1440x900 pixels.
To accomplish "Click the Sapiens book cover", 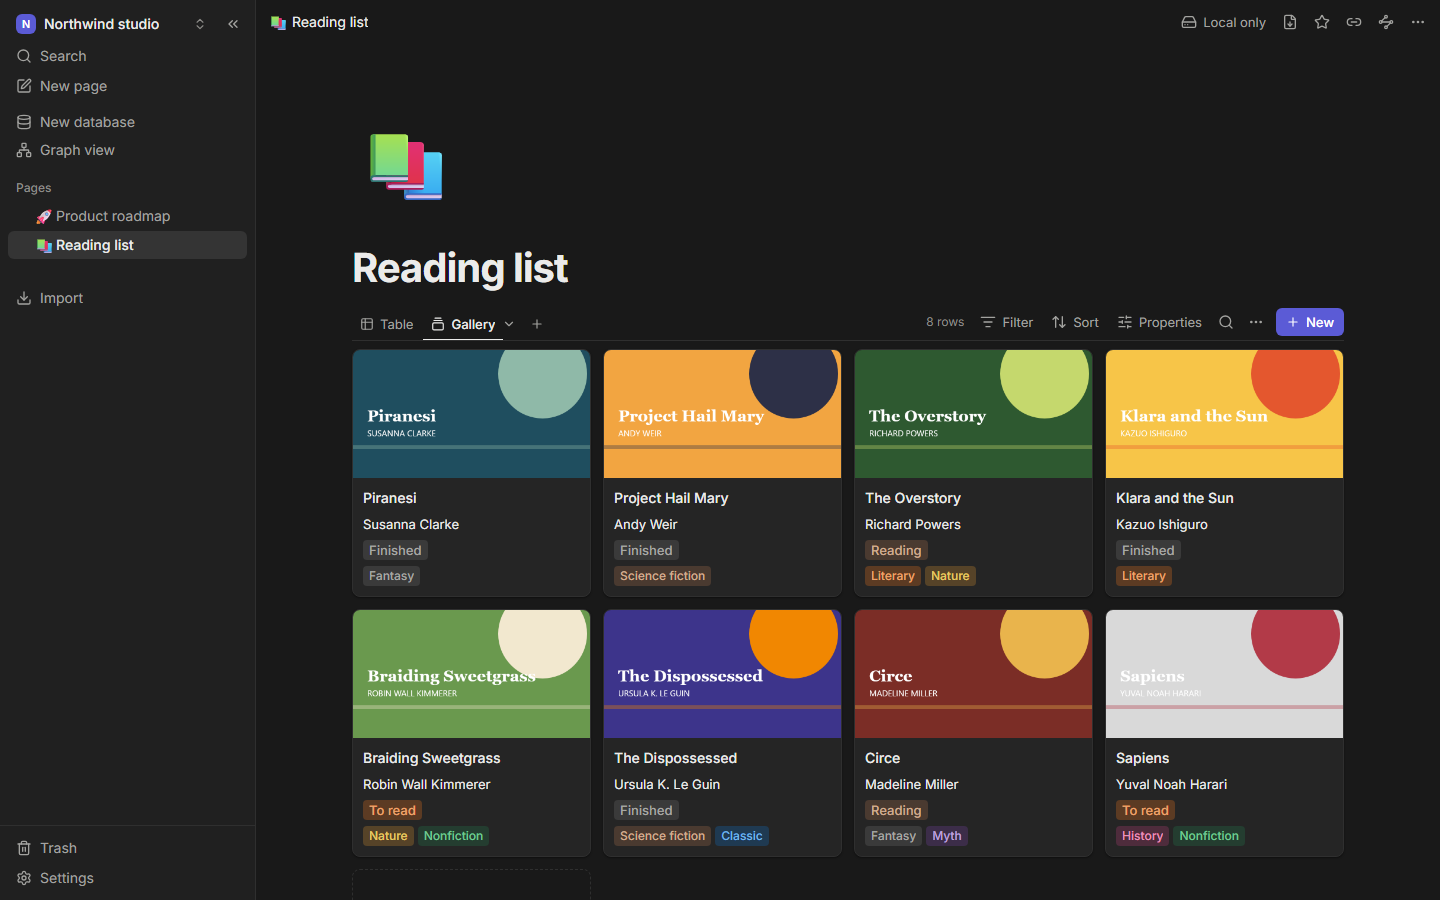I will pos(1224,674).
